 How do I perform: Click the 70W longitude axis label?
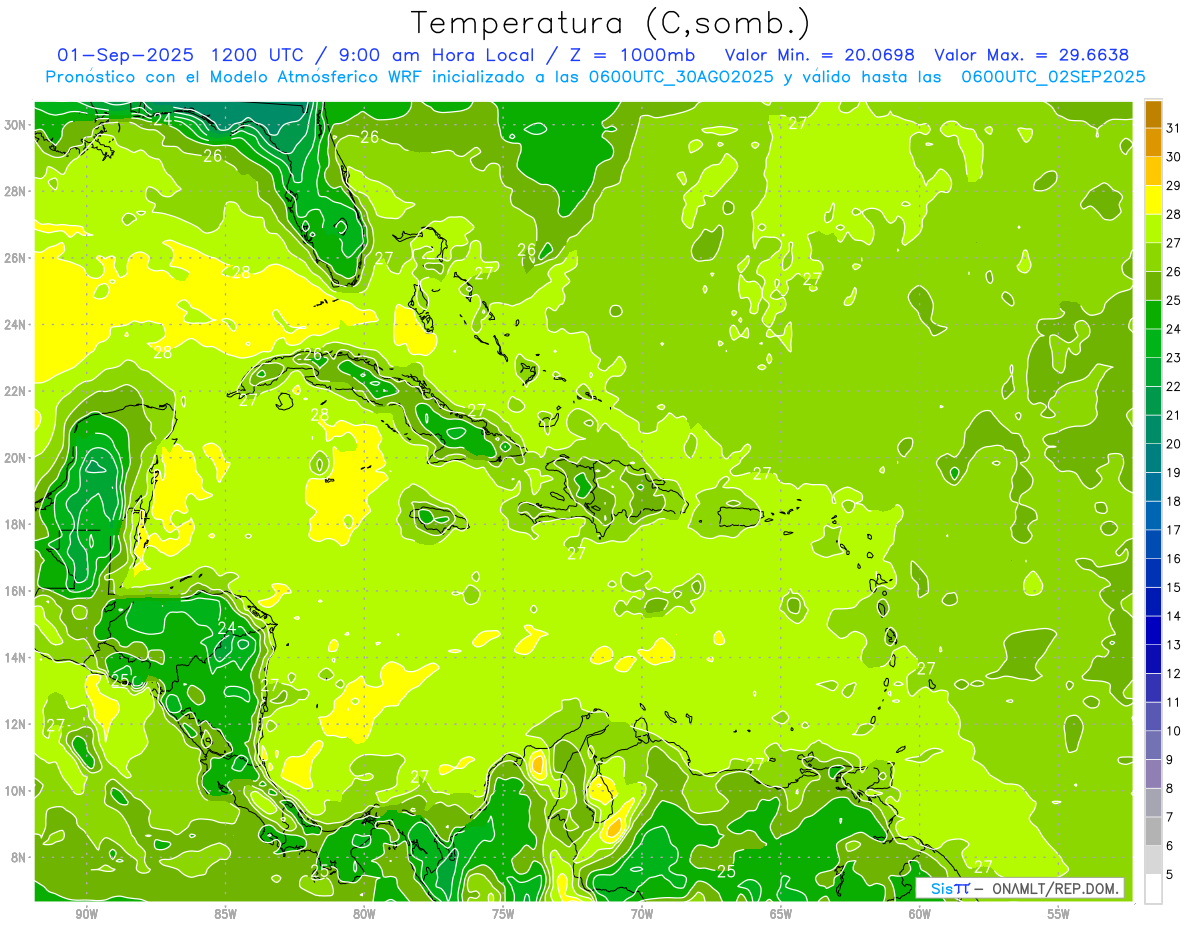click(x=642, y=914)
